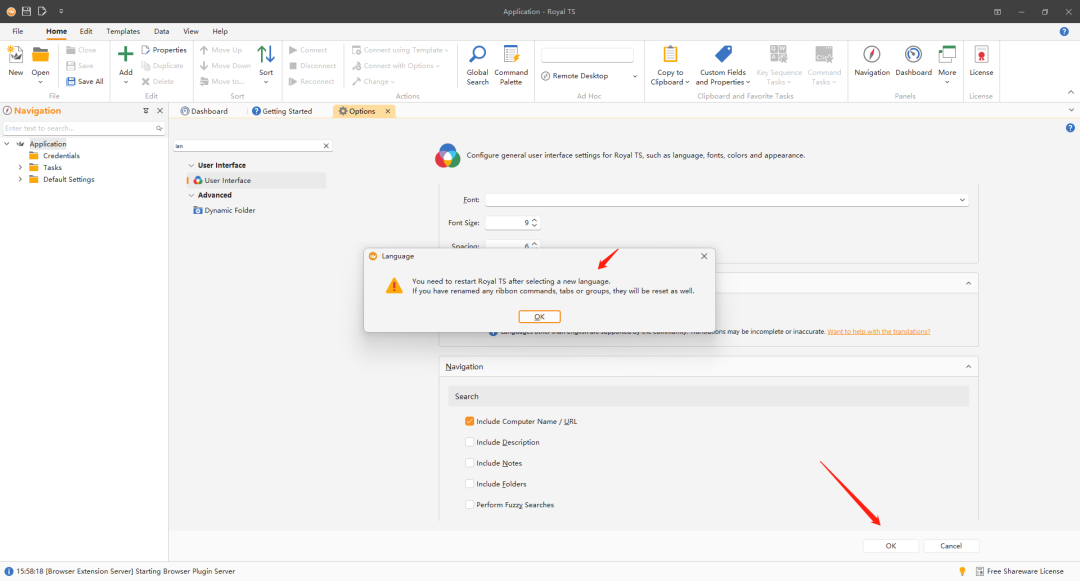Image resolution: width=1080 pixels, height=581 pixels.
Task: Switch to the Dashboard document tab
Action: point(204,112)
